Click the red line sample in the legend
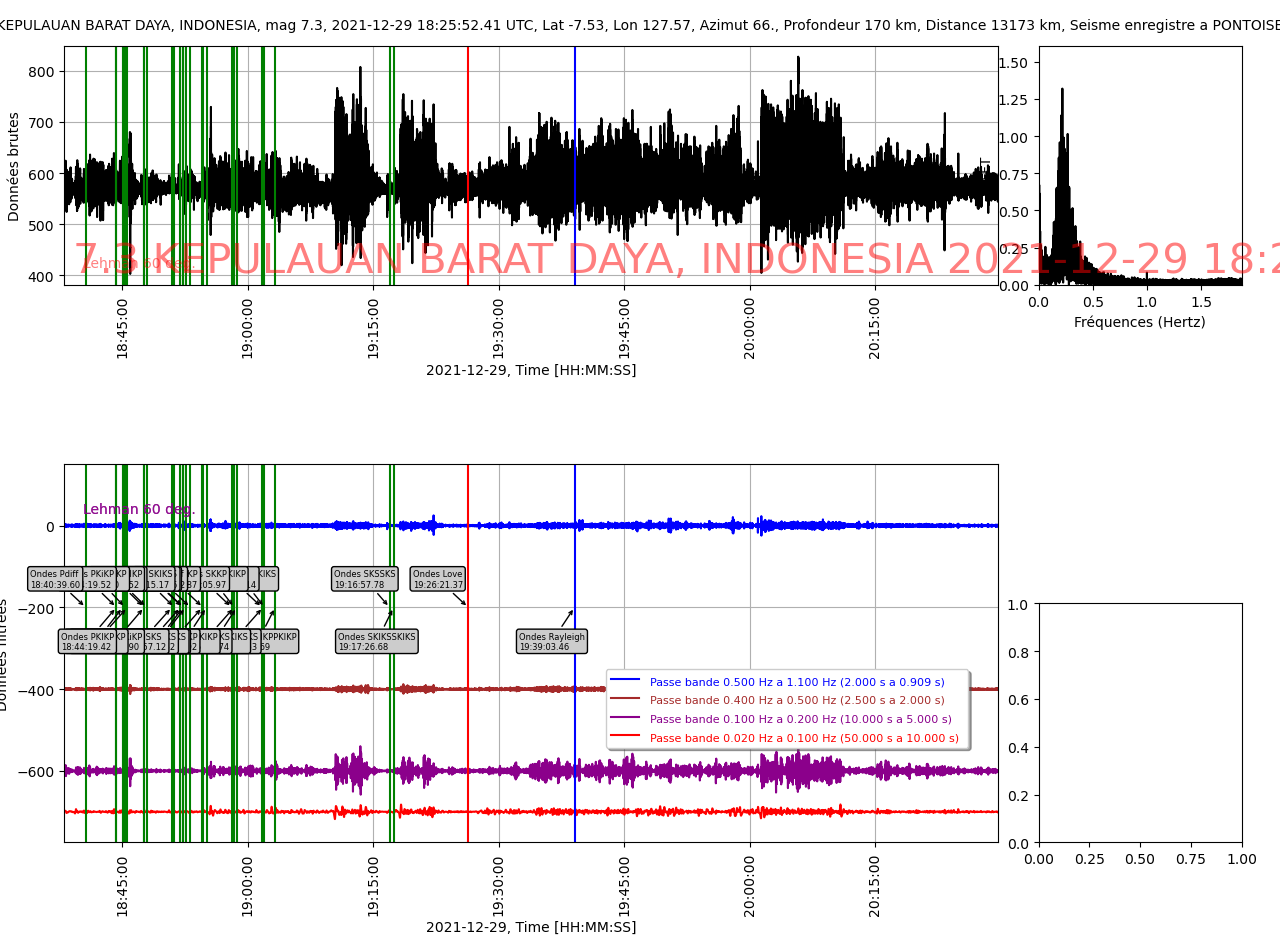 click(626, 739)
